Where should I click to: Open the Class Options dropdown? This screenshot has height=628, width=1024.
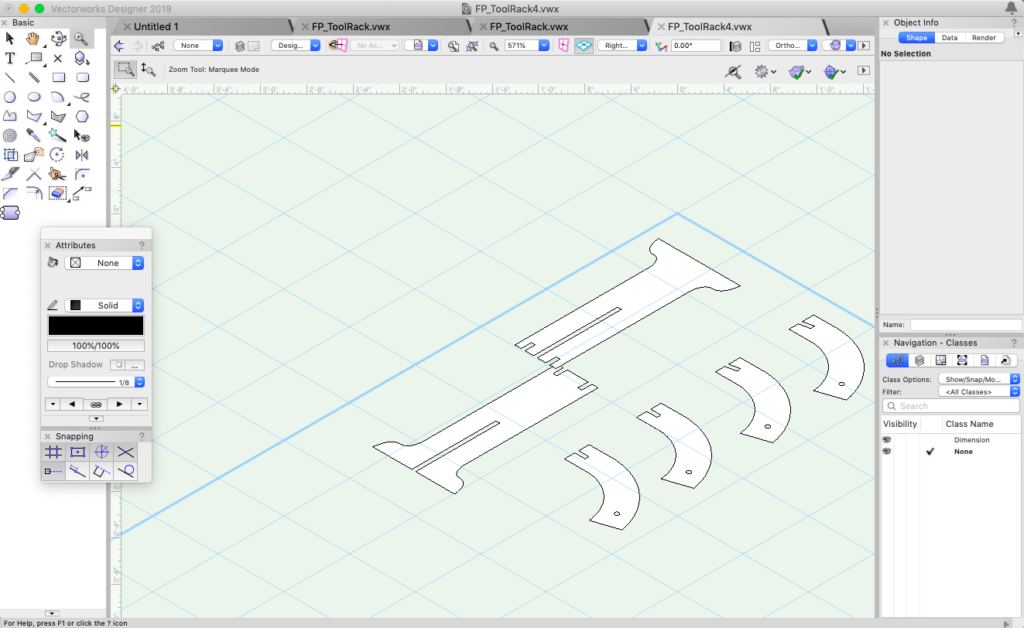[979, 379]
